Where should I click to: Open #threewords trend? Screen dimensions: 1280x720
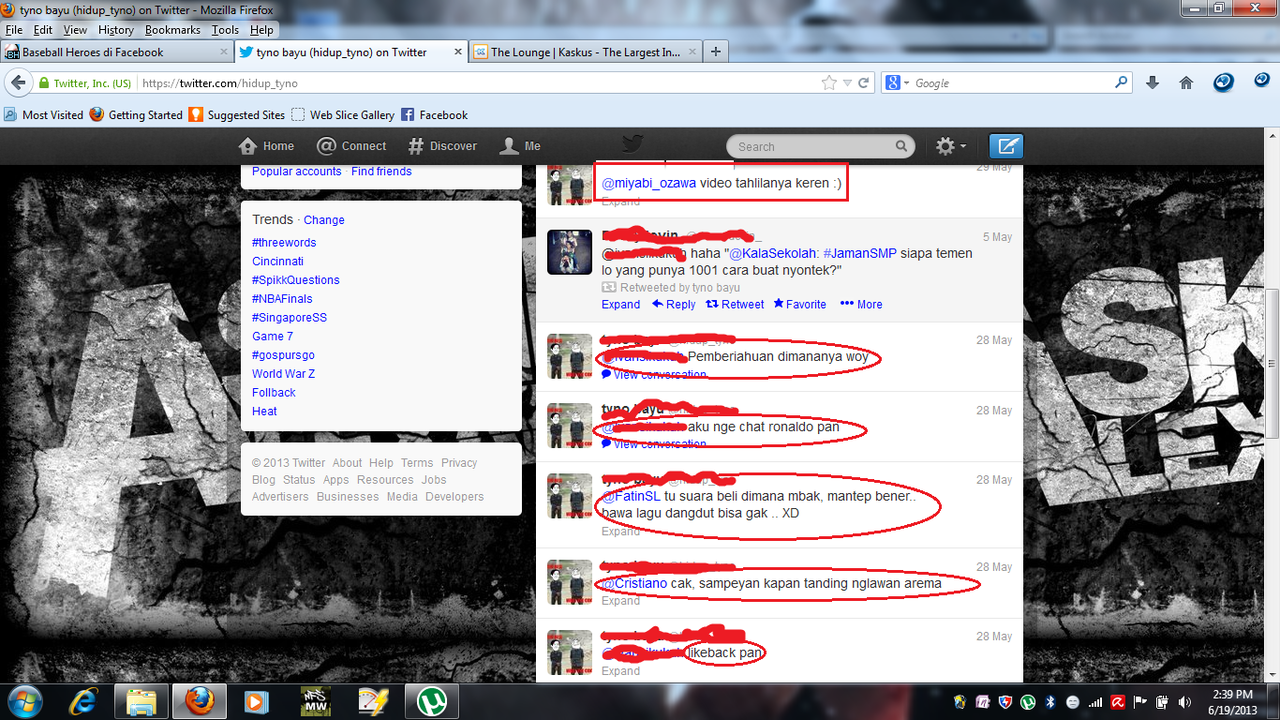coord(284,242)
